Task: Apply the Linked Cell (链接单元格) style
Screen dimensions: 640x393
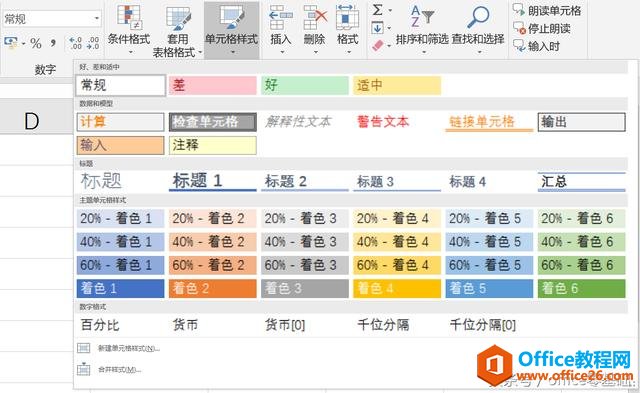Action: (489, 122)
